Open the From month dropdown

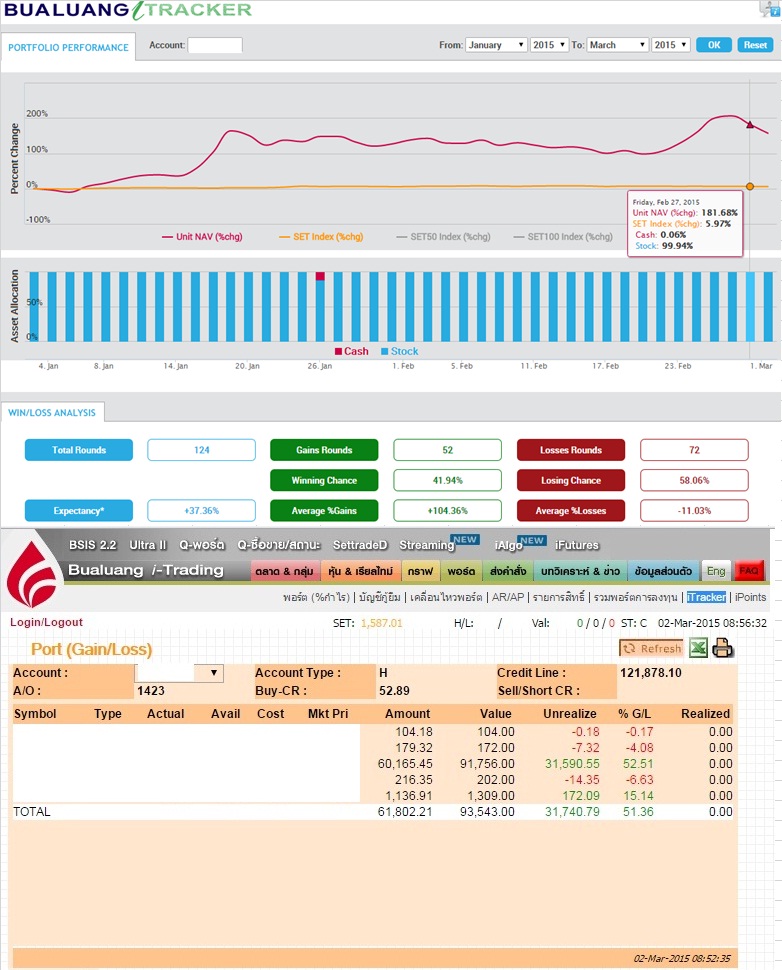point(496,45)
